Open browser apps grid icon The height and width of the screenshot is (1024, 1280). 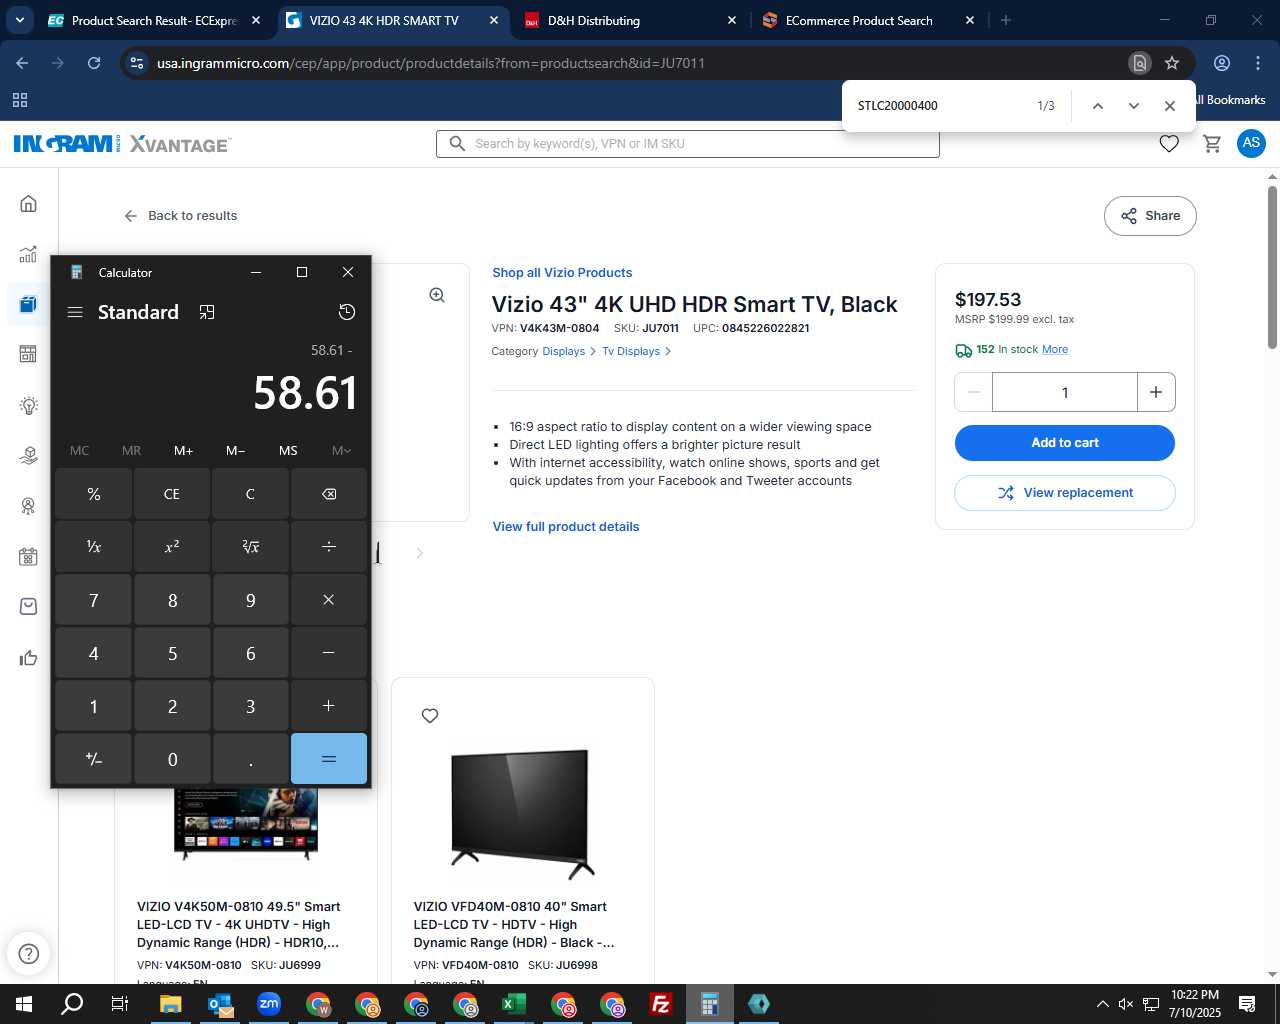coord(20,100)
